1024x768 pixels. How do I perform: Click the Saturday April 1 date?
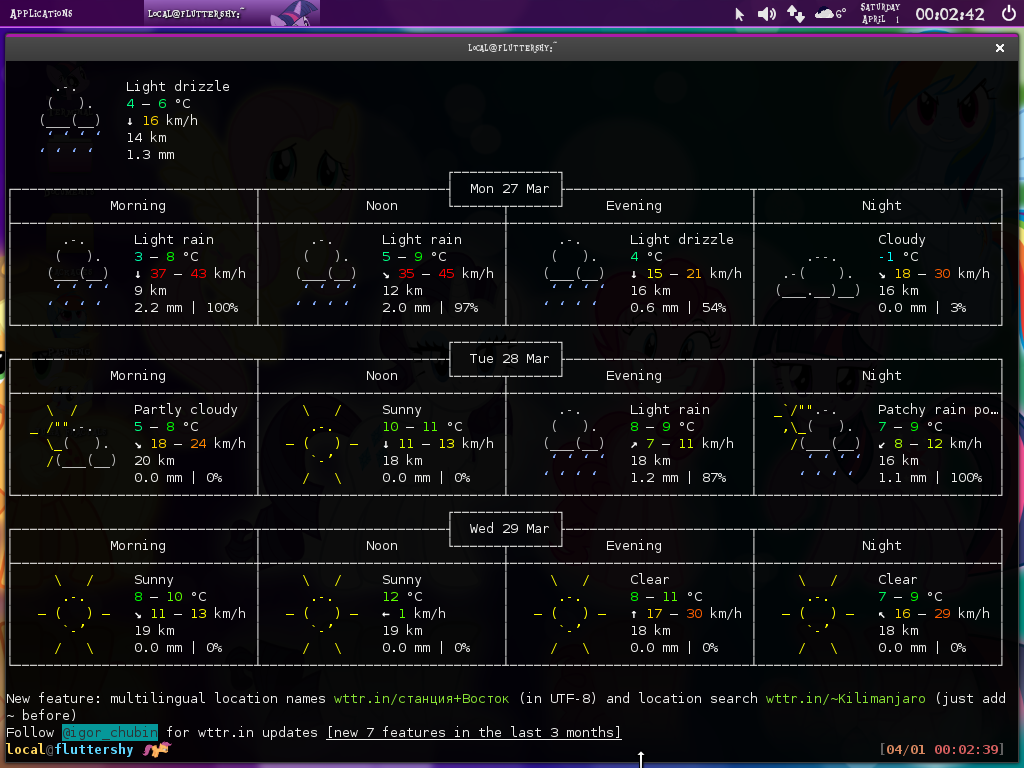pos(880,14)
